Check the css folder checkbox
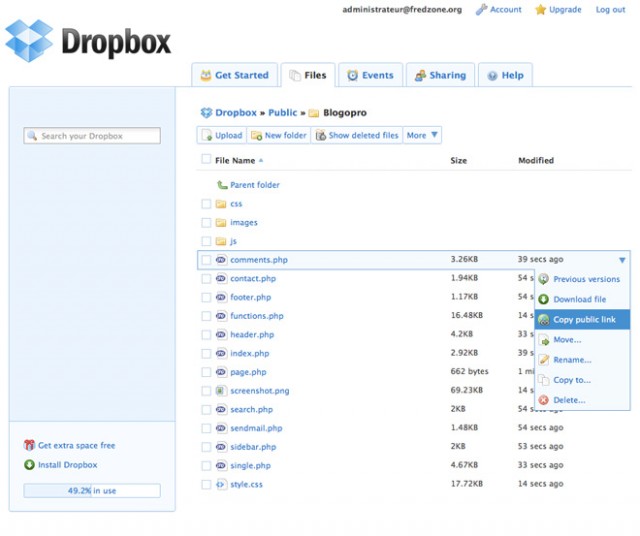Screen dimensions: 640x536 (206, 204)
